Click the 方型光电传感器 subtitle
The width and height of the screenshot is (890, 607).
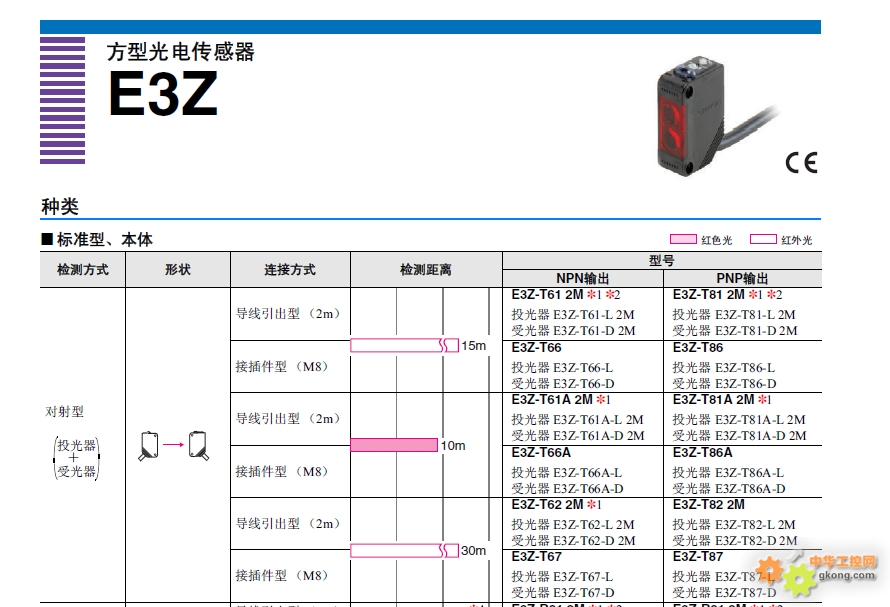tap(180, 52)
